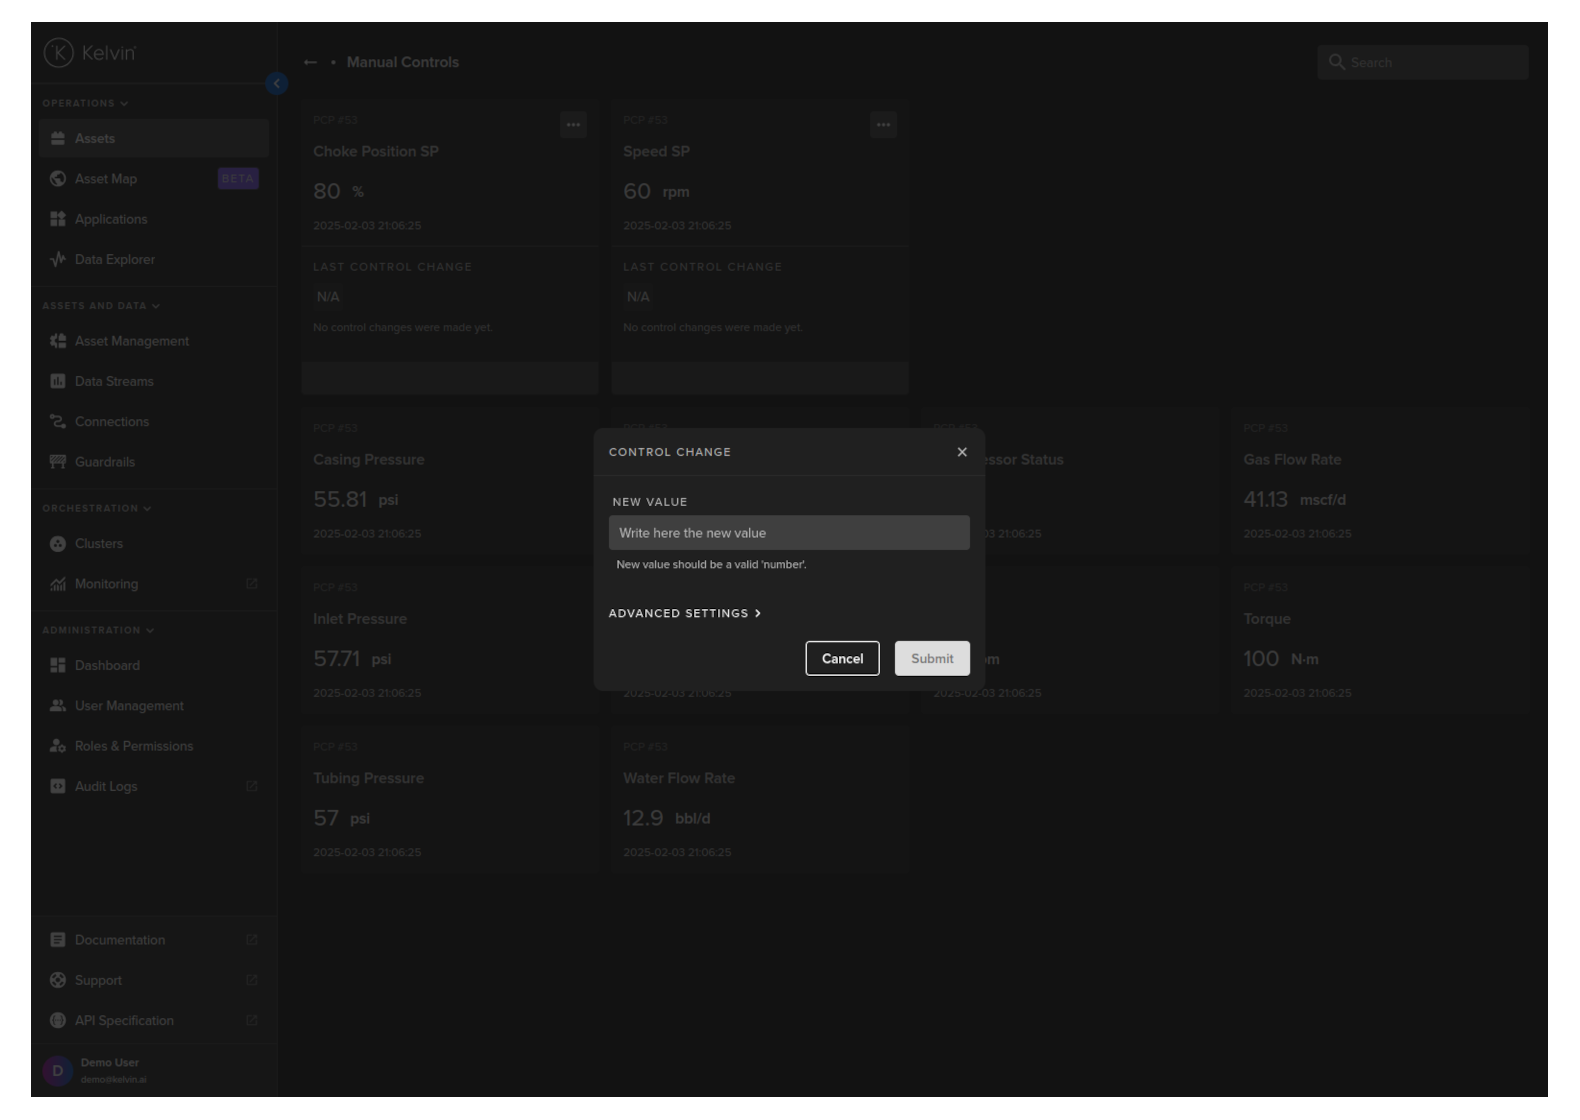Open the Choke Position SP options menu

click(x=573, y=125)
